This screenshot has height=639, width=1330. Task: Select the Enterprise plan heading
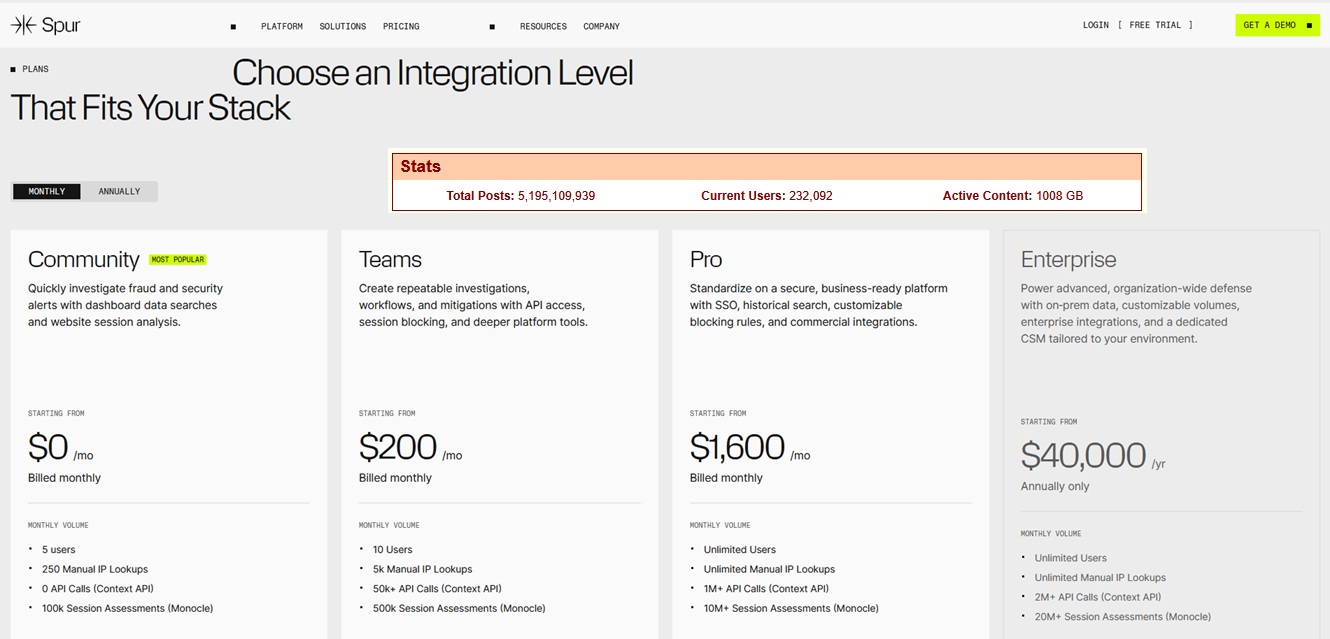pos(1068,260)
